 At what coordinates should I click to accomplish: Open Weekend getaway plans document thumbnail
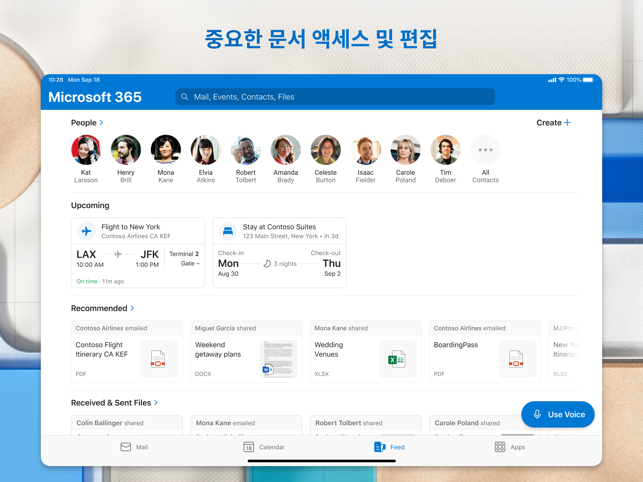(x=279, y=359)
